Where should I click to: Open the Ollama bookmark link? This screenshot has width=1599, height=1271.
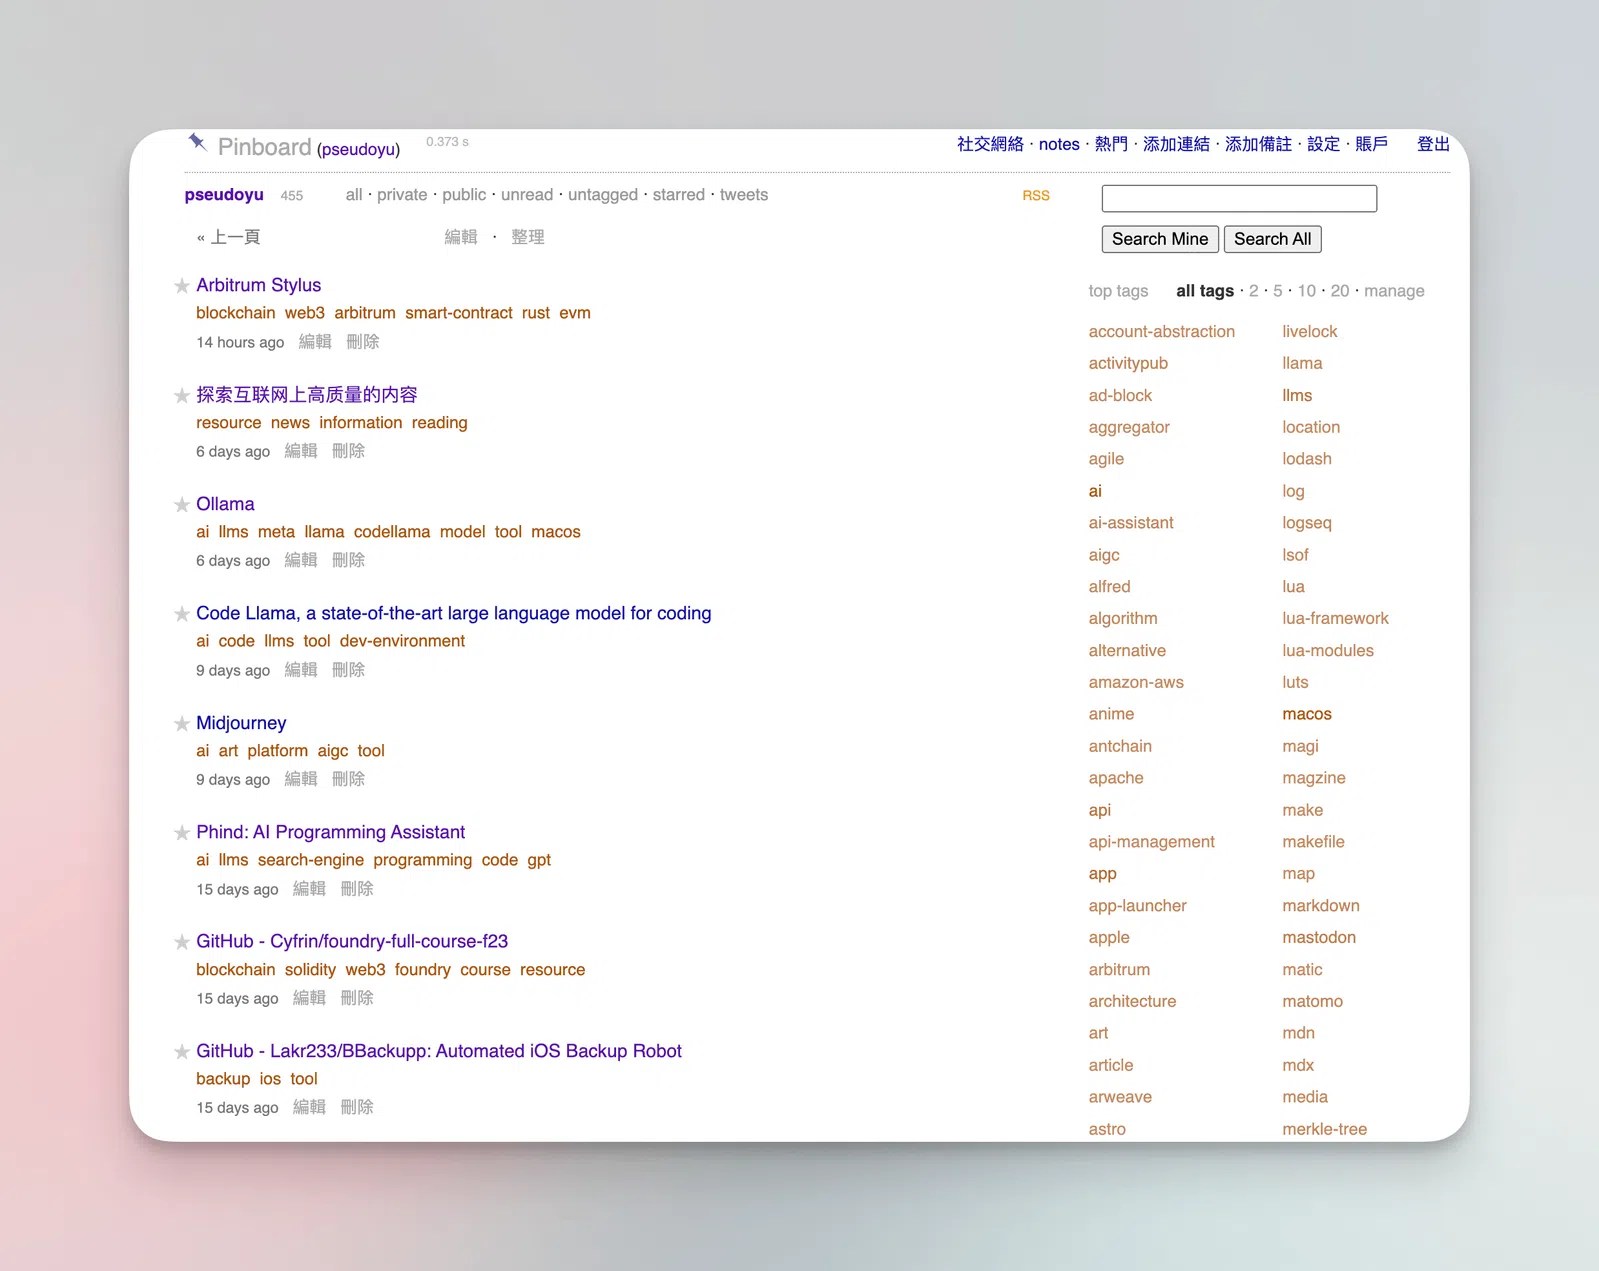(225, 504)
